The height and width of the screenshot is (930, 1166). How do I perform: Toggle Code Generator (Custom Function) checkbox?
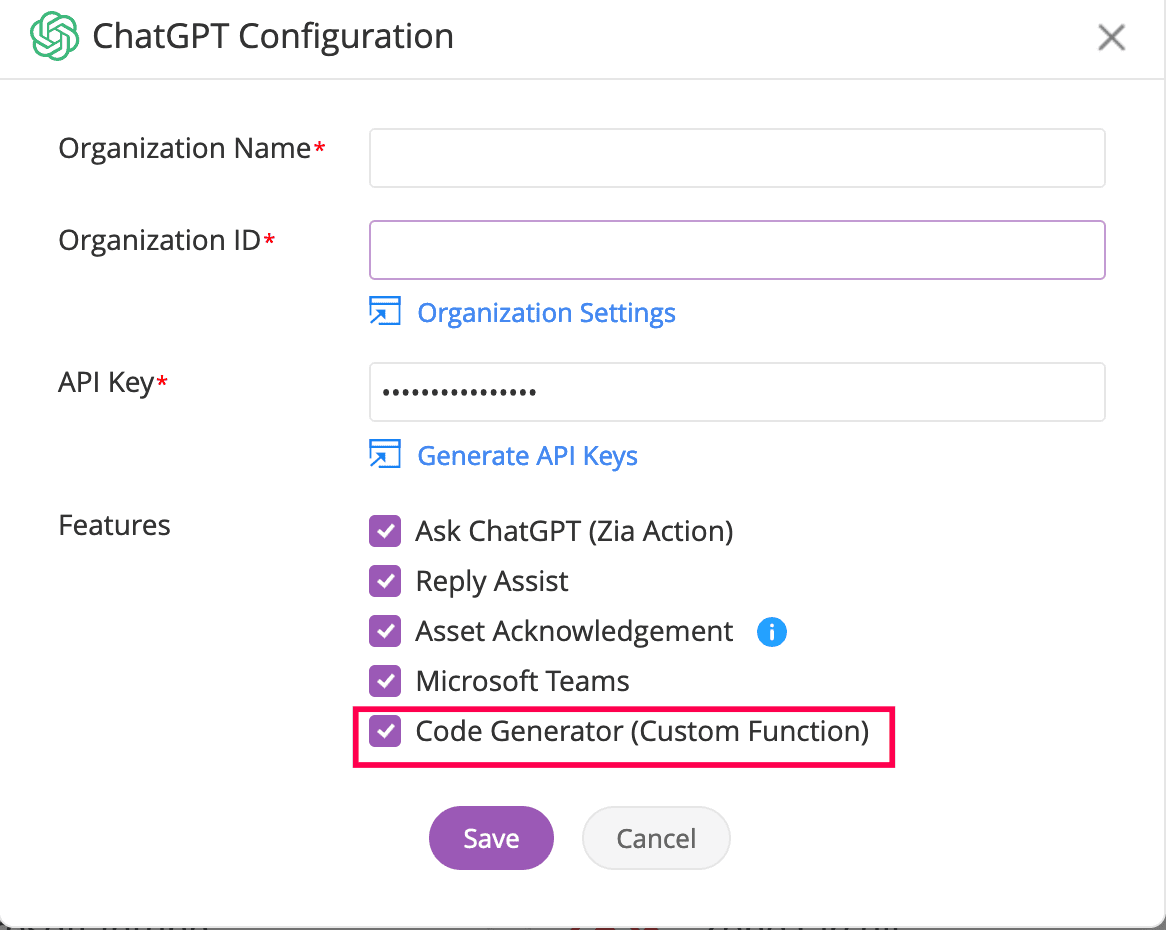click(x=385, y=731)
